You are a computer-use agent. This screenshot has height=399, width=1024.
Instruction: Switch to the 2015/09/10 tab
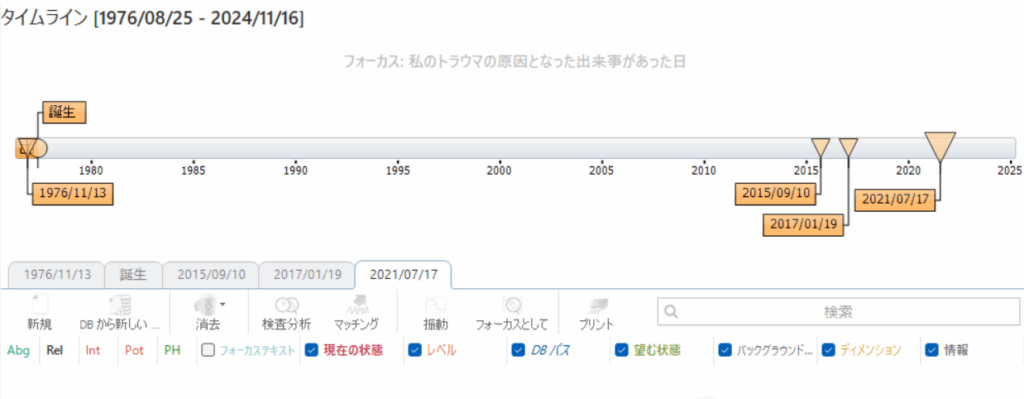click(211, 274)
